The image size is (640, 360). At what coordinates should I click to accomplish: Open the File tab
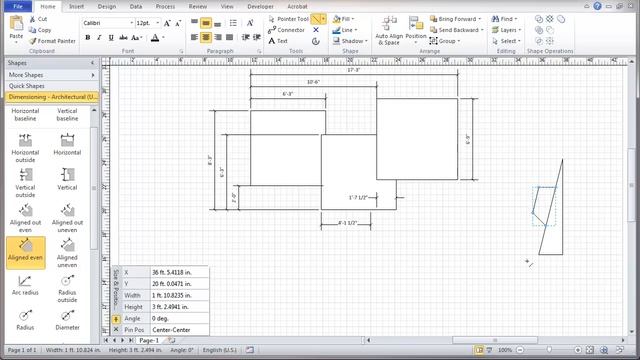click(18, 6)
